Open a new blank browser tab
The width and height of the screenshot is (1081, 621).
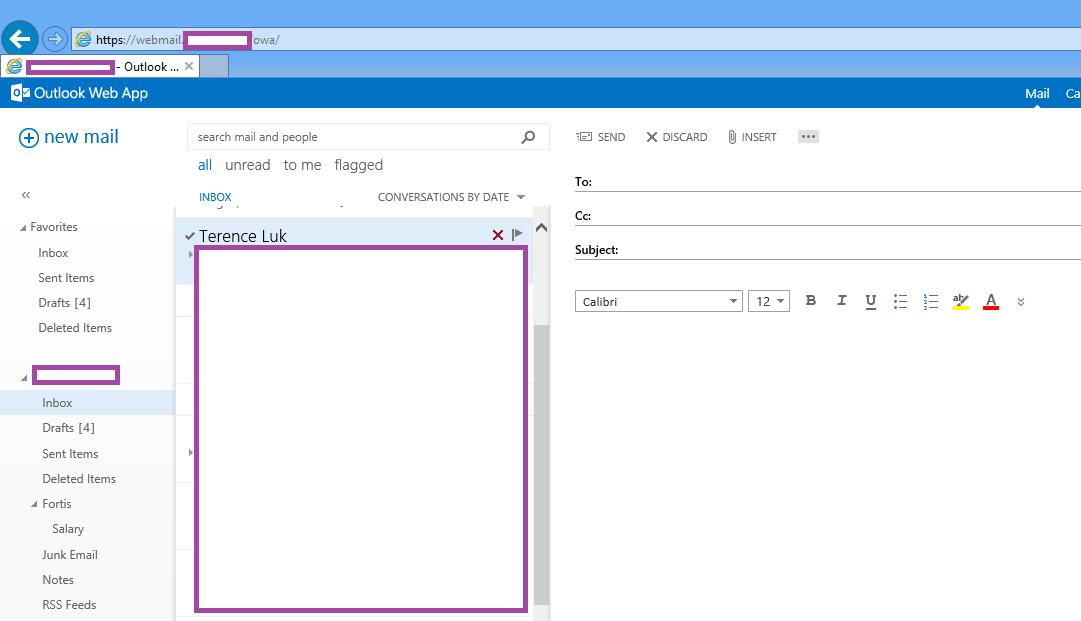(214, 67)
